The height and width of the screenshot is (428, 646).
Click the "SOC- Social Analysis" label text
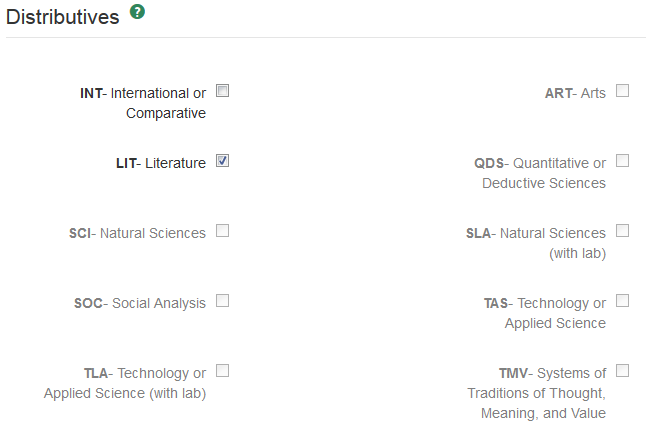pos(140,303)
